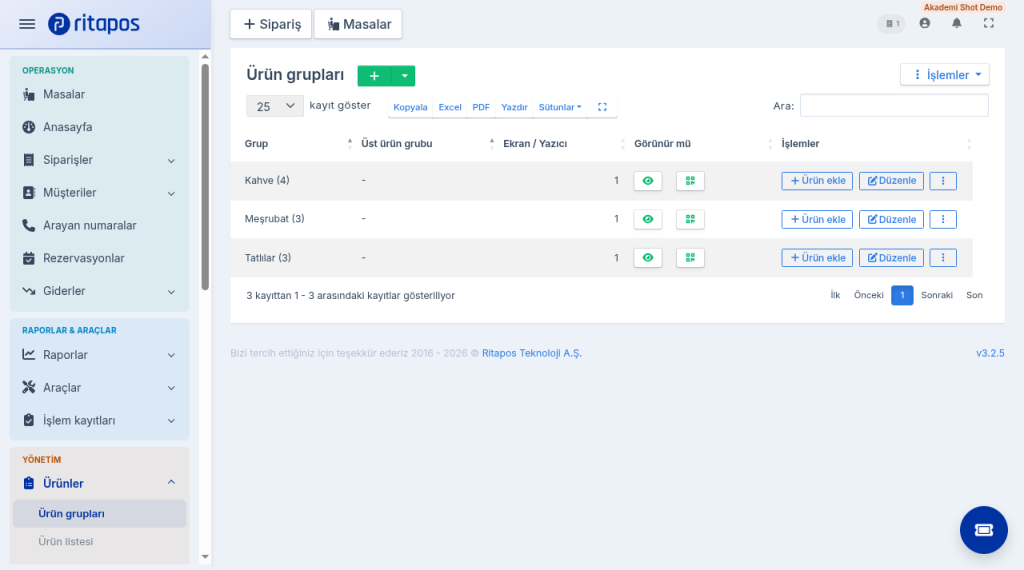Expand Raporlar sidebar menu

99,355
